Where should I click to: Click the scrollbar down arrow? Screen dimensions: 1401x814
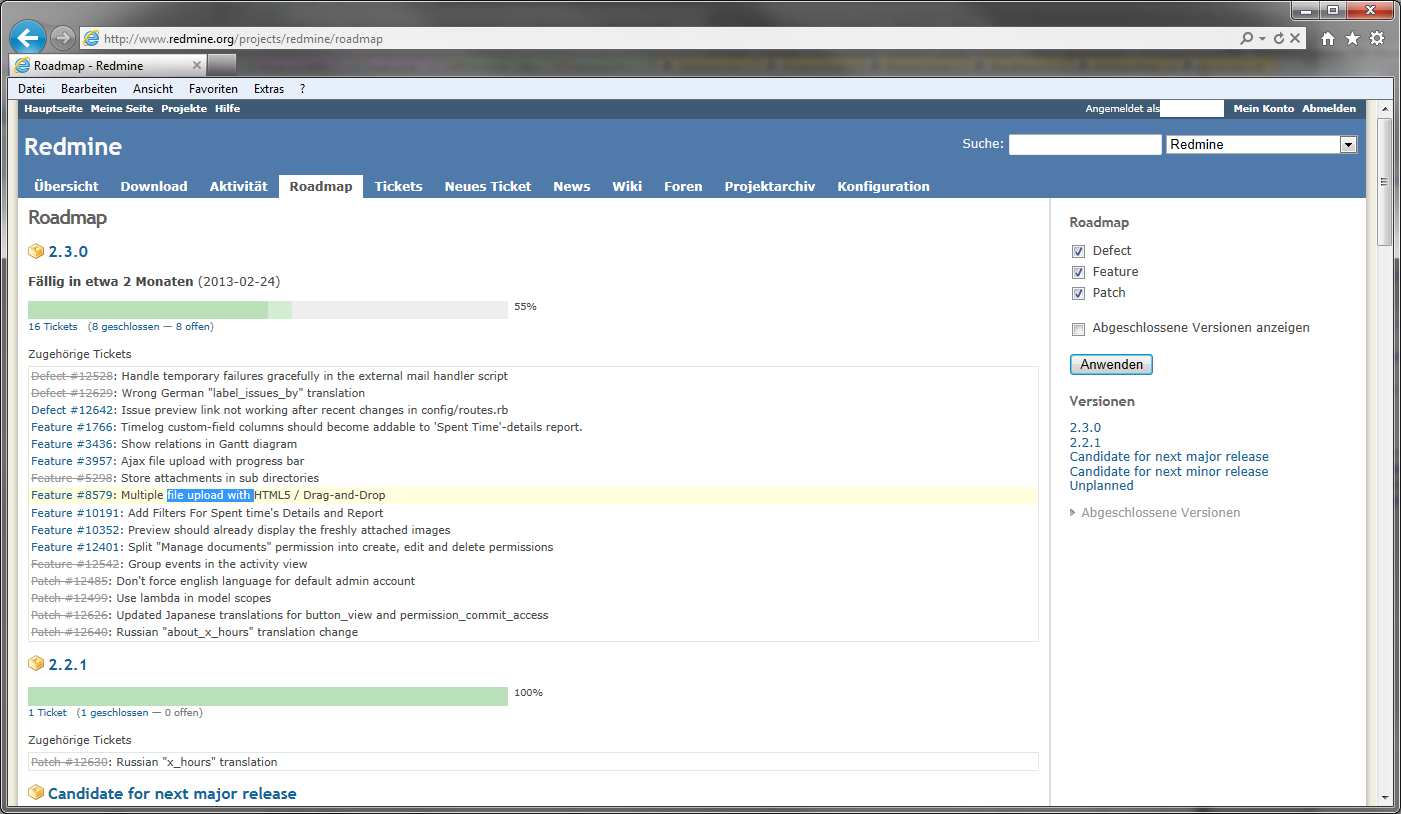1384,797
